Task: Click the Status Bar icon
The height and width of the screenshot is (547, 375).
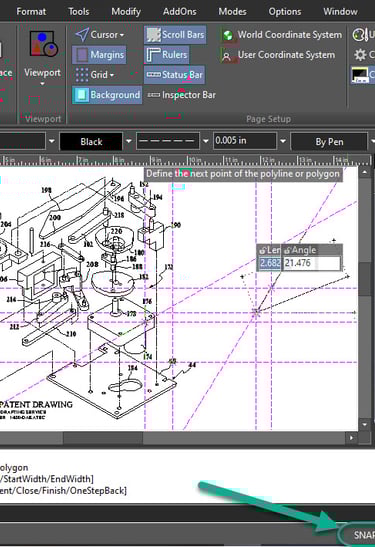Action: (153, 75)
